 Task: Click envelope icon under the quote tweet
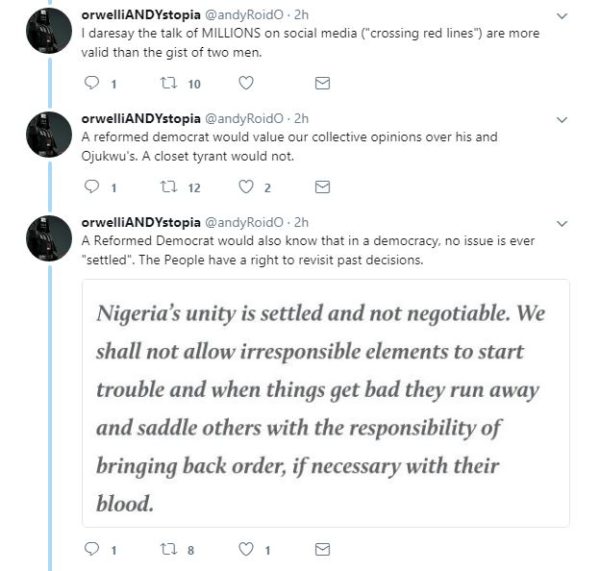click(322, 549)
